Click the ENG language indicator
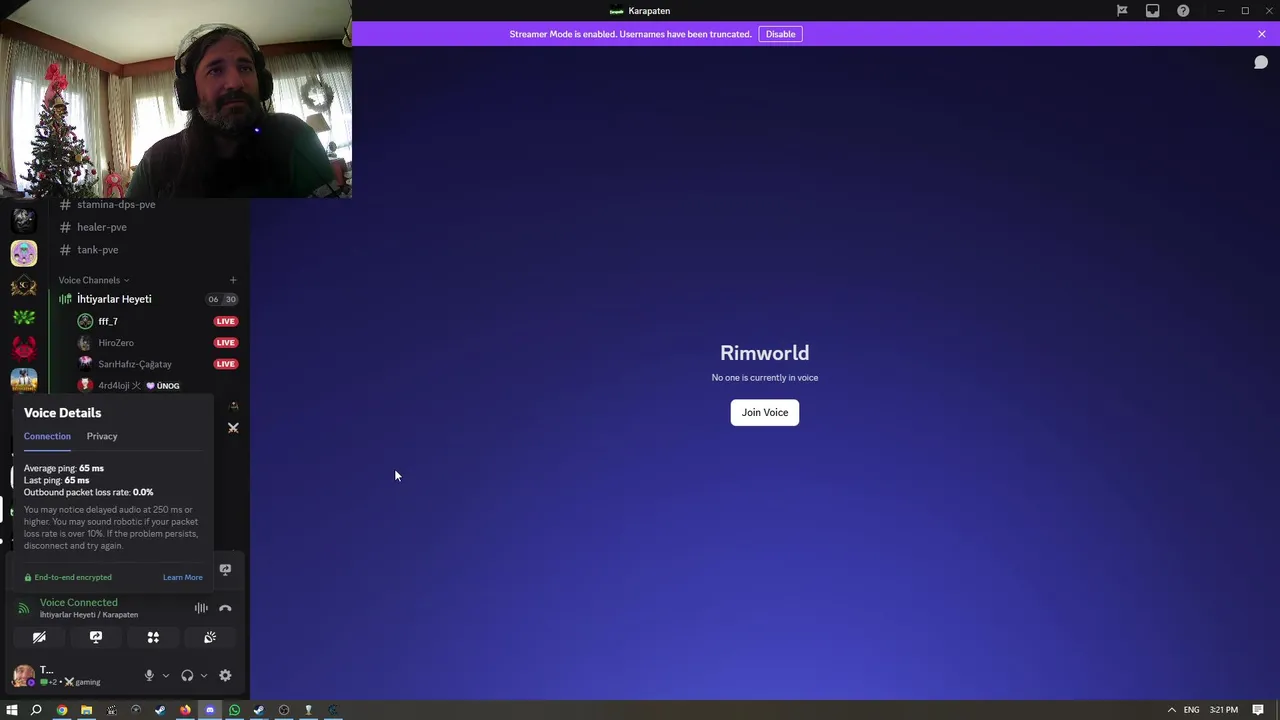Image resolution: width=1280 pixels, height=720 pixels. (x=1192, y=710)
